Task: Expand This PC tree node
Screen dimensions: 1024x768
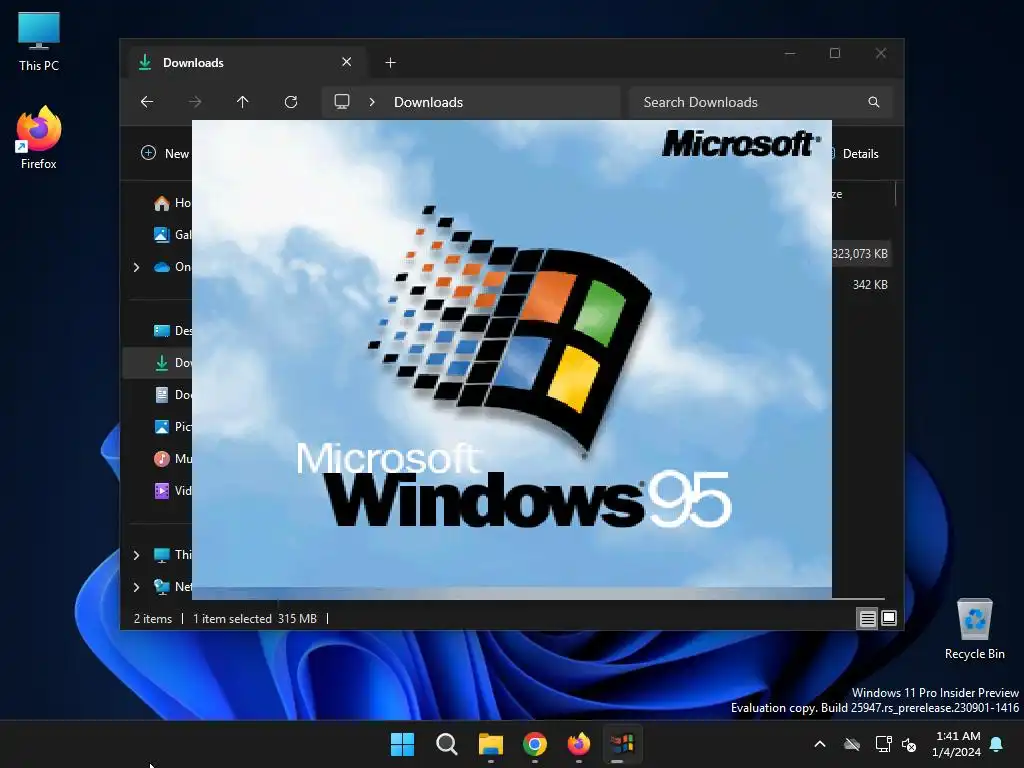Action: pos(136,555)
